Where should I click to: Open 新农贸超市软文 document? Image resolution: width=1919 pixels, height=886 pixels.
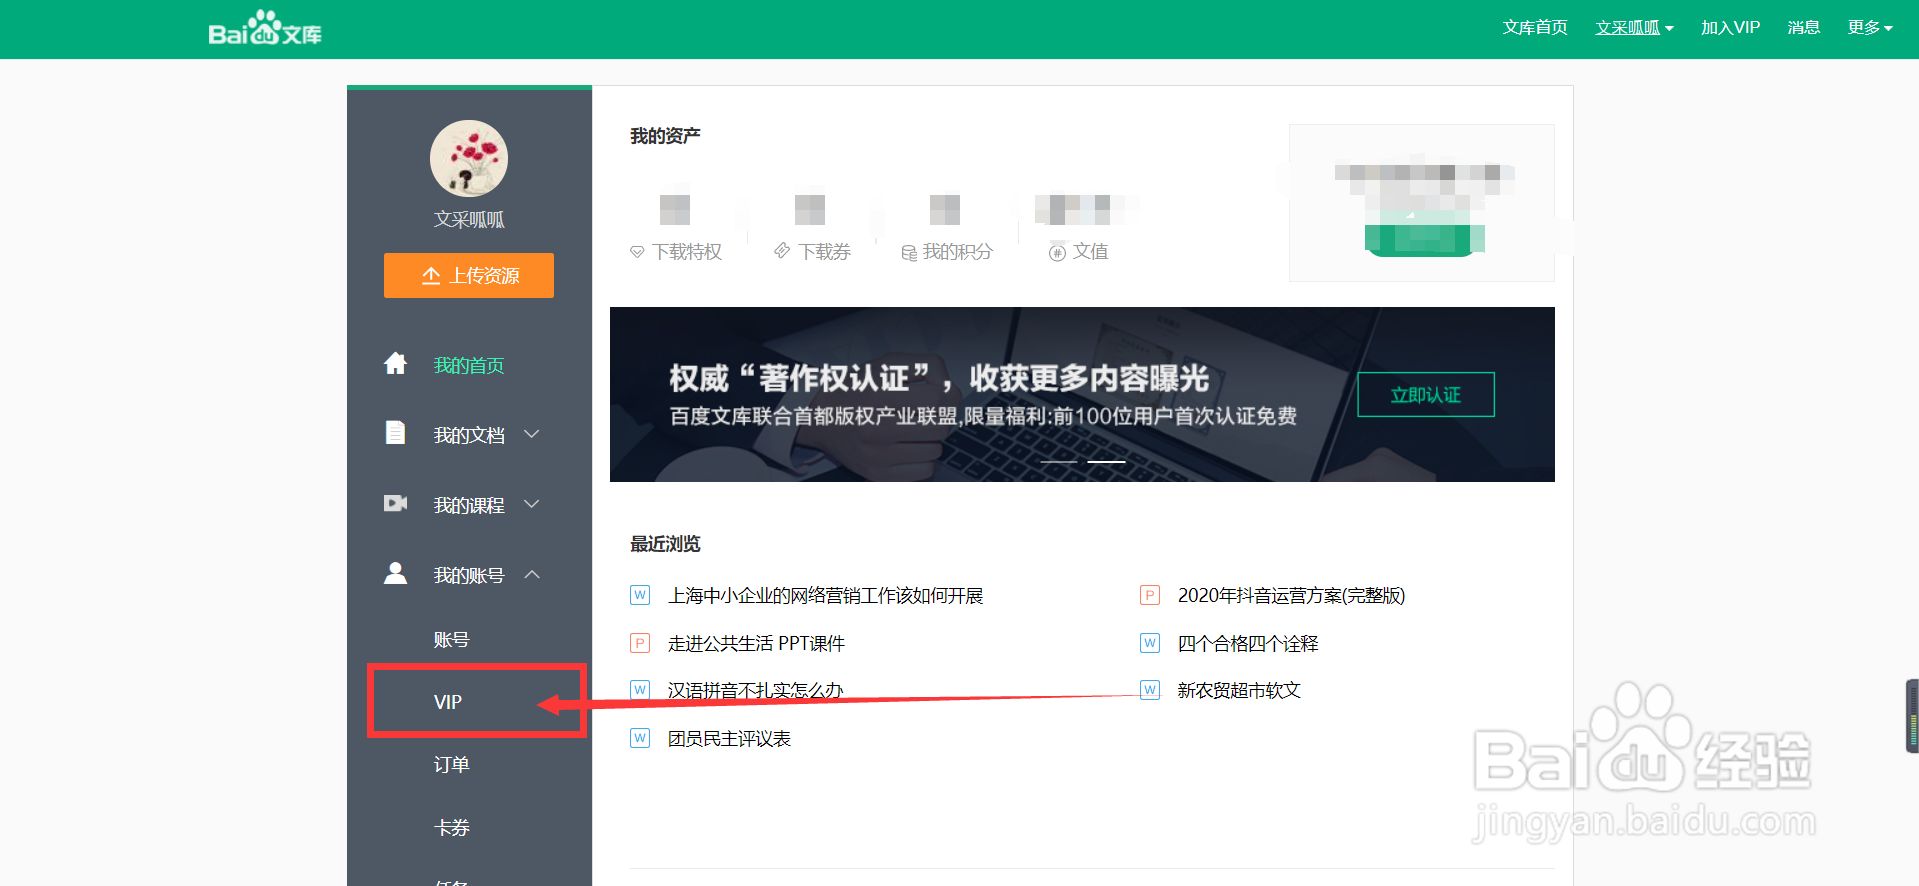tap(1238, 691)
